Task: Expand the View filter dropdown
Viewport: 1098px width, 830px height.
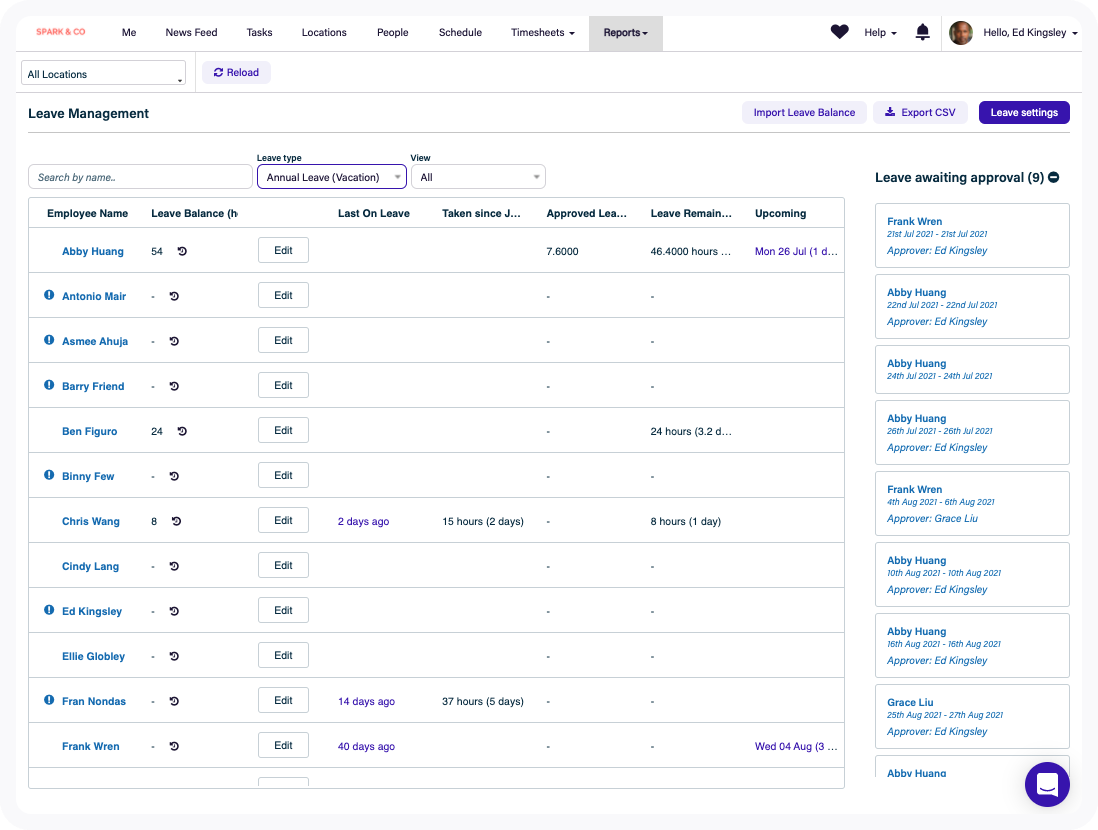Action: point(478,177)
